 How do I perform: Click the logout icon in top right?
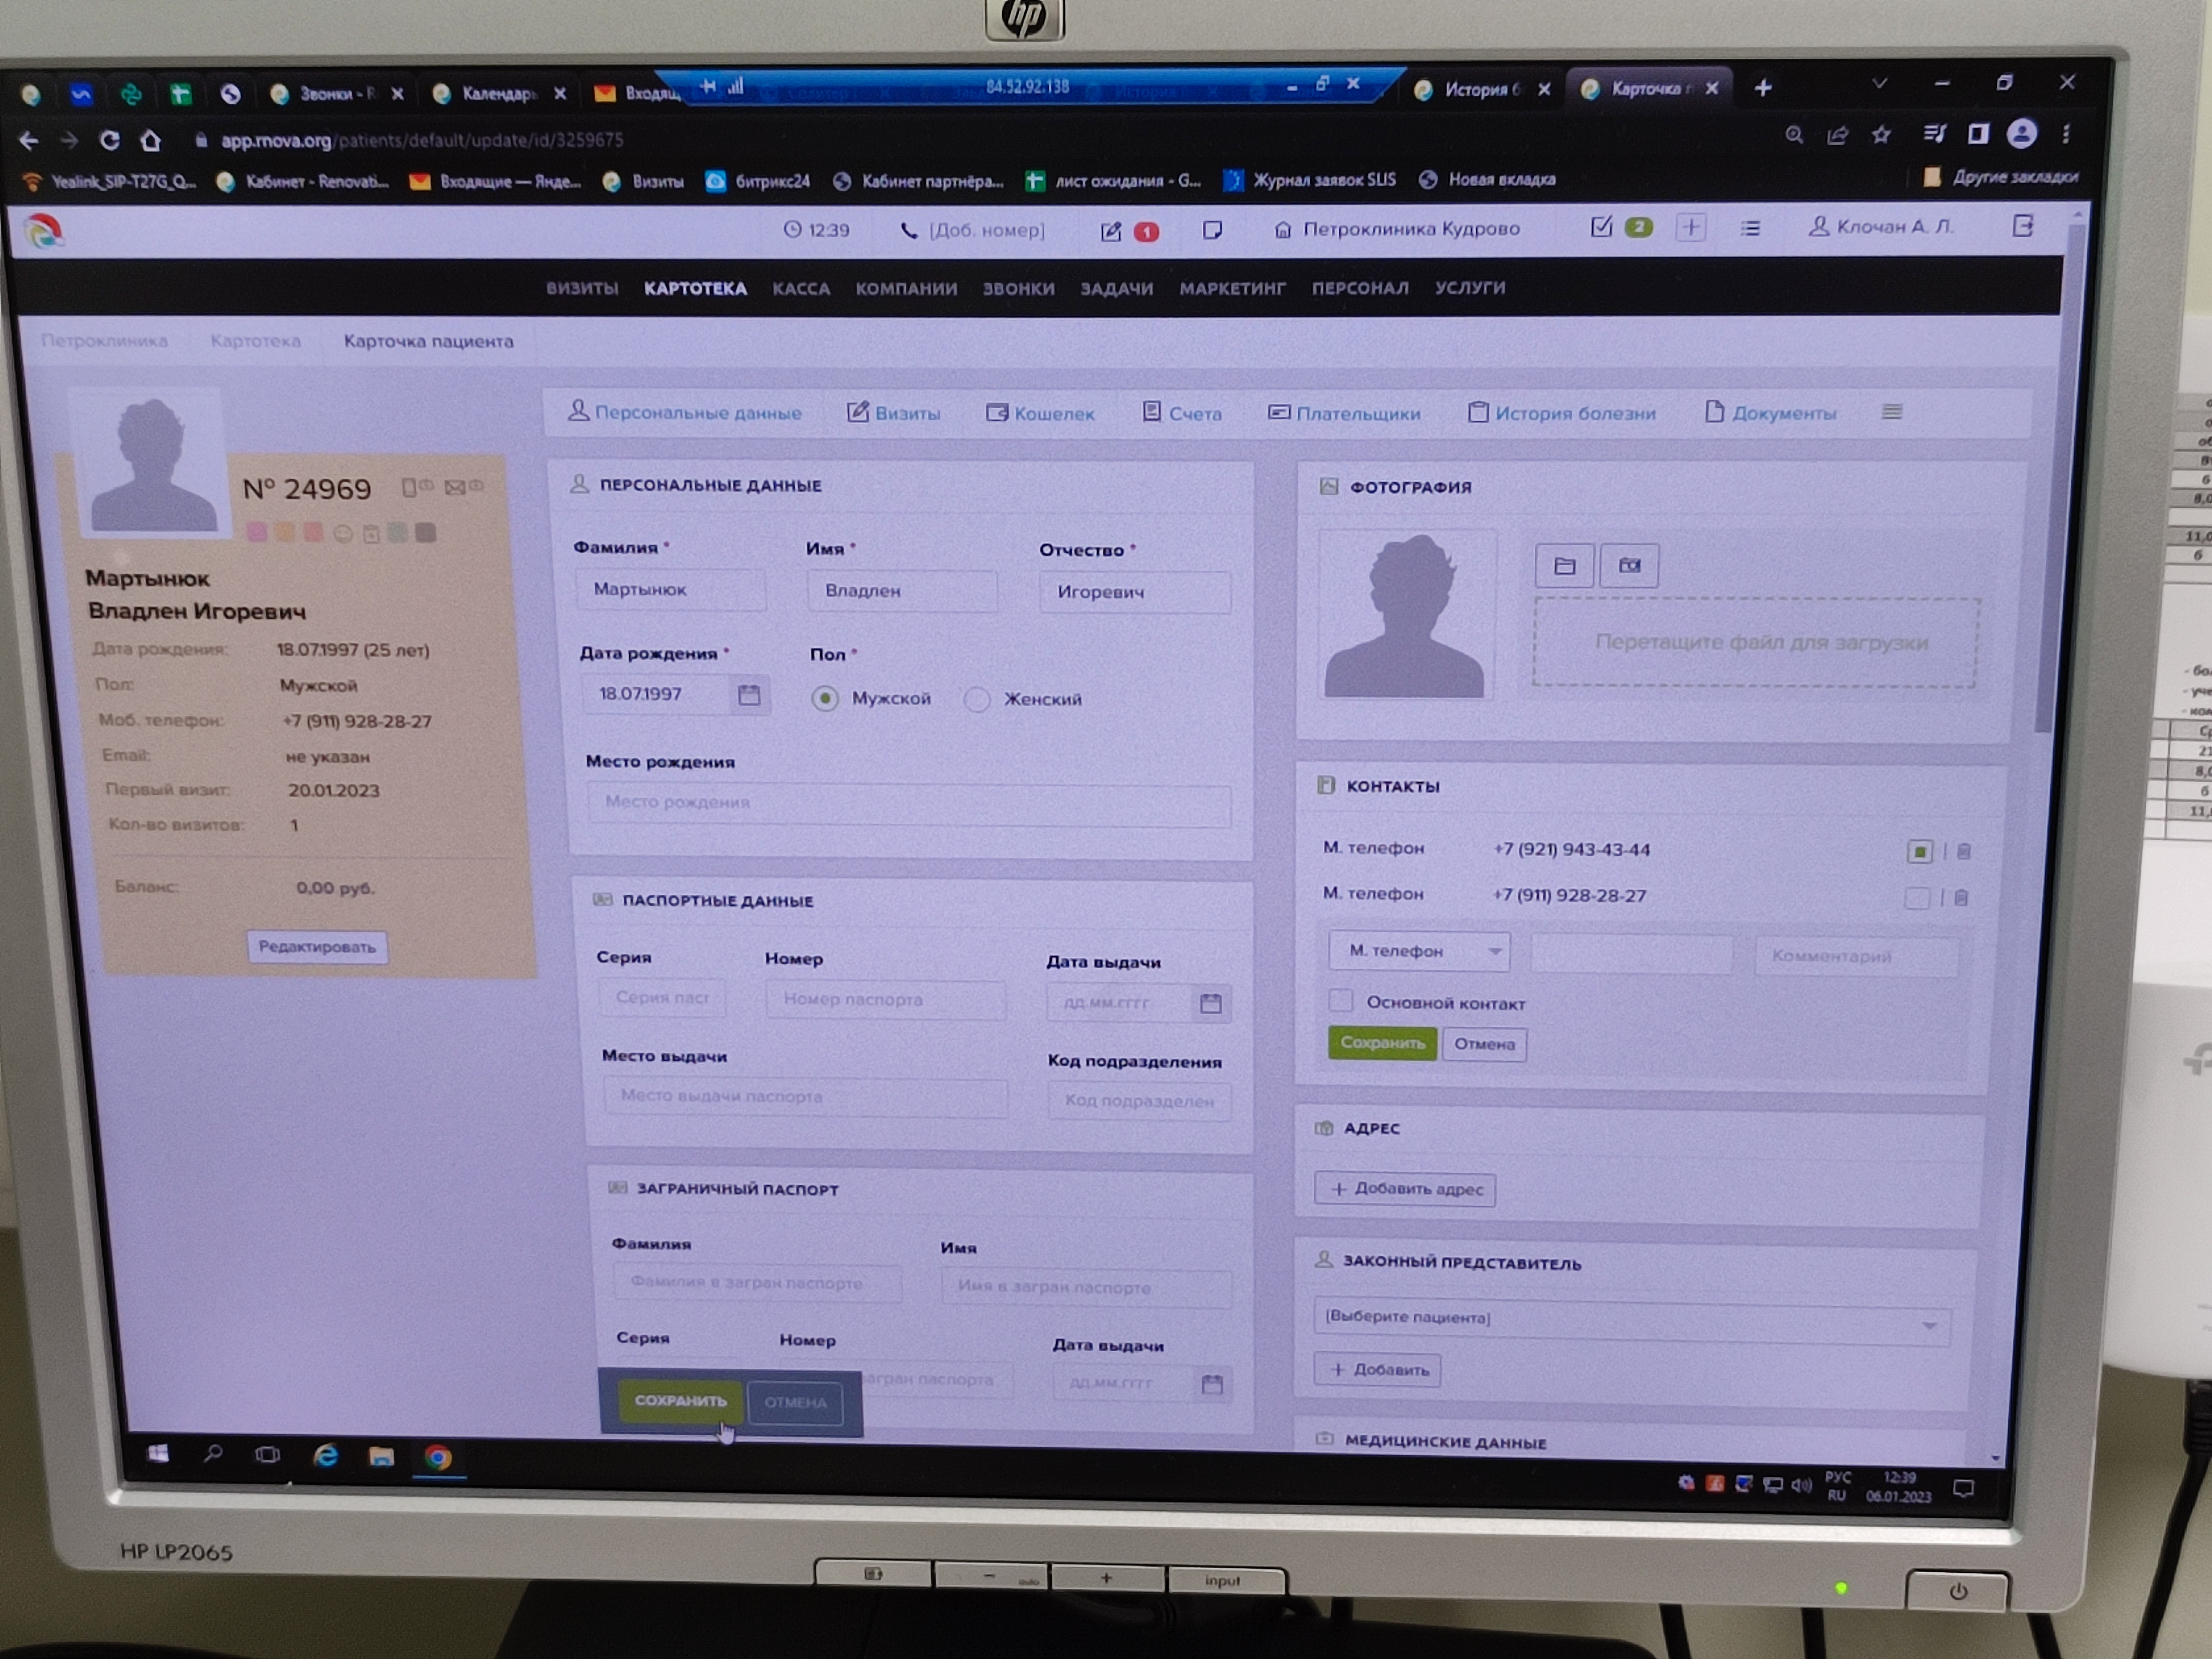click(2022, 226)
